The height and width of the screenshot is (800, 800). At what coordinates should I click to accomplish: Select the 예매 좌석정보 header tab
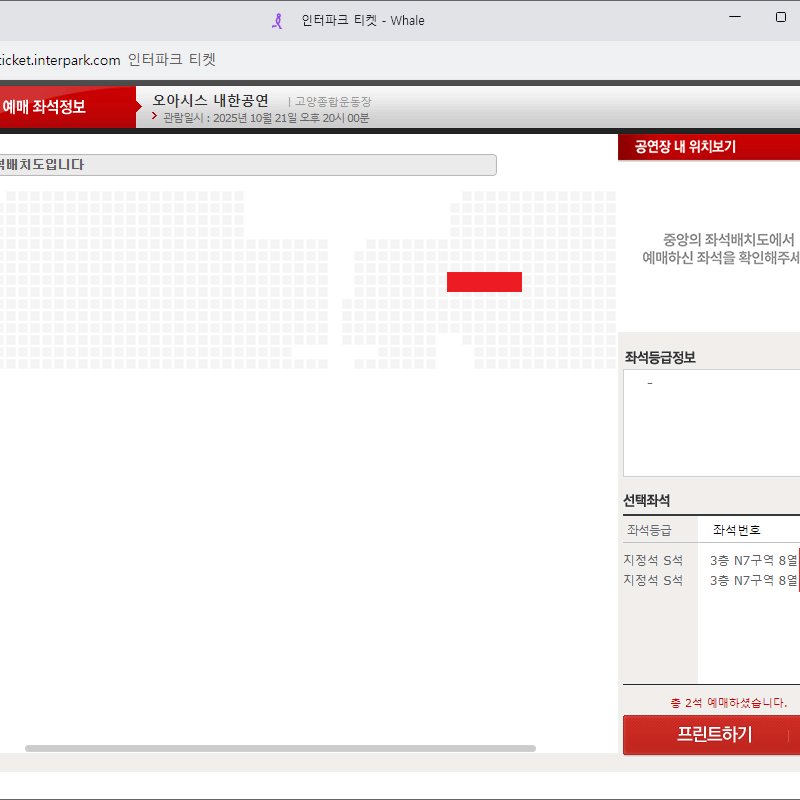coord(68,107)
